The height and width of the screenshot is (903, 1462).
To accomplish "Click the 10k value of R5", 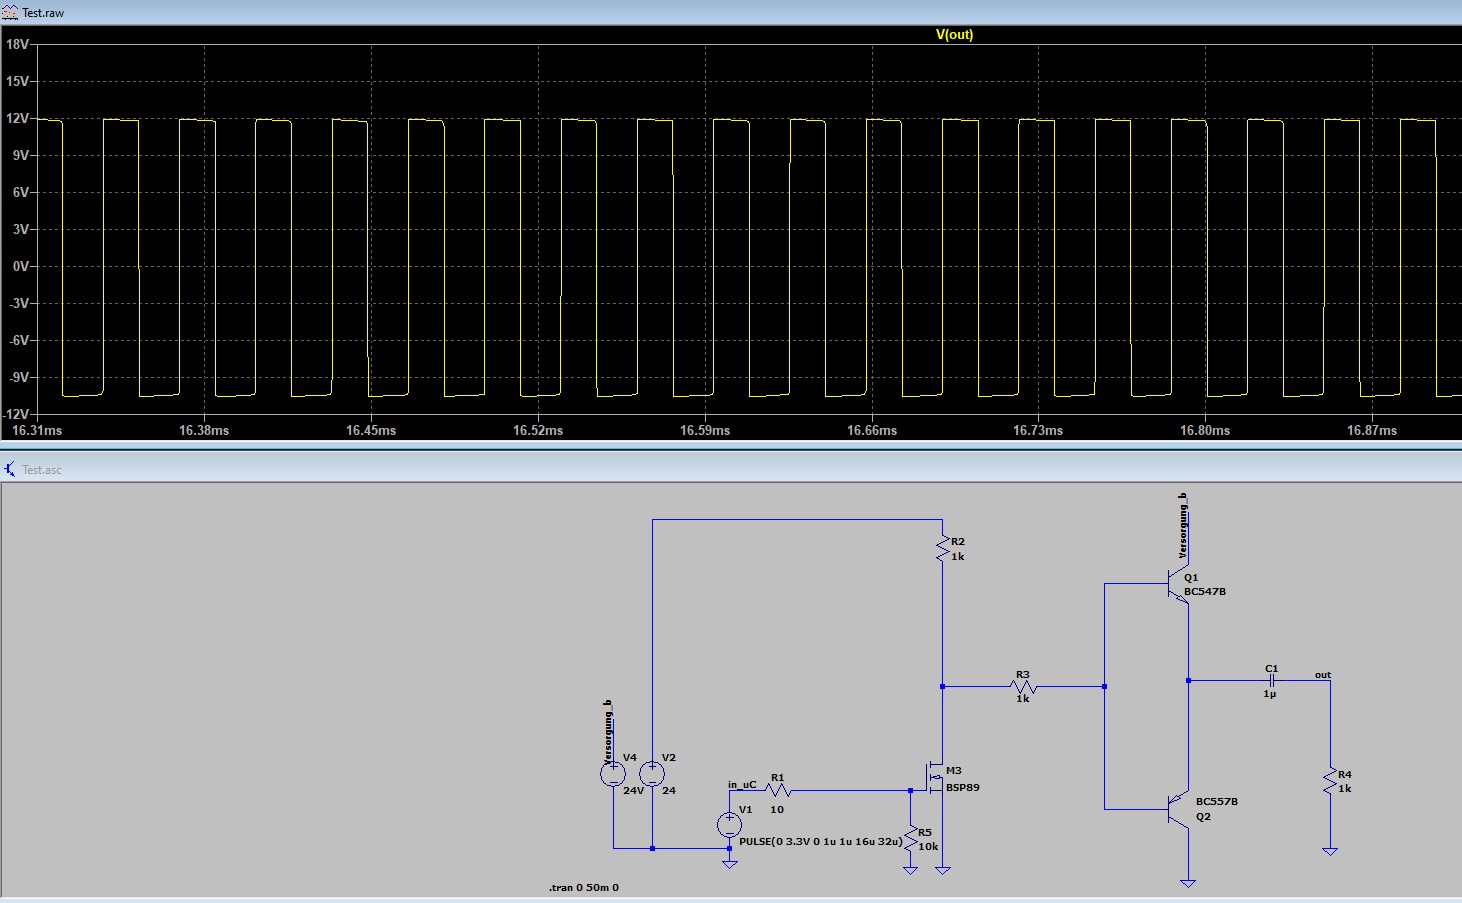I will click(x=928, y=847).
